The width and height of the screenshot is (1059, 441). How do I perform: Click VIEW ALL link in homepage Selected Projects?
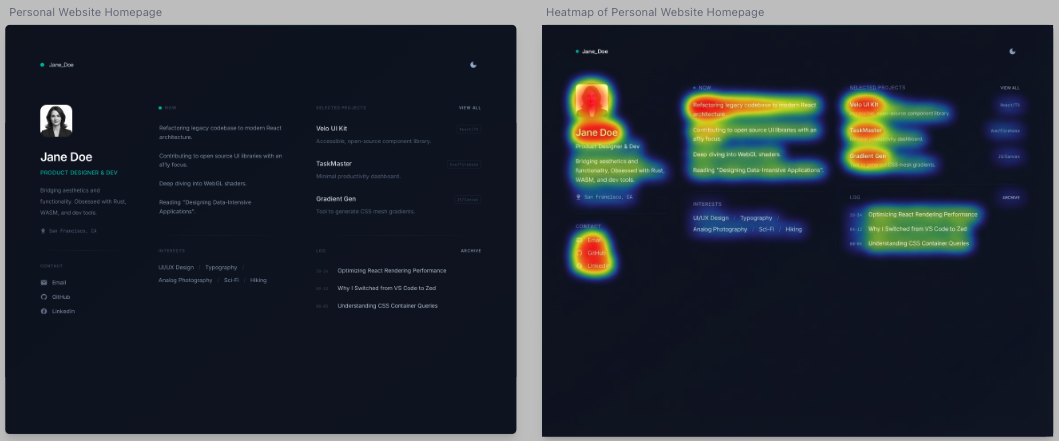point(470,107)
